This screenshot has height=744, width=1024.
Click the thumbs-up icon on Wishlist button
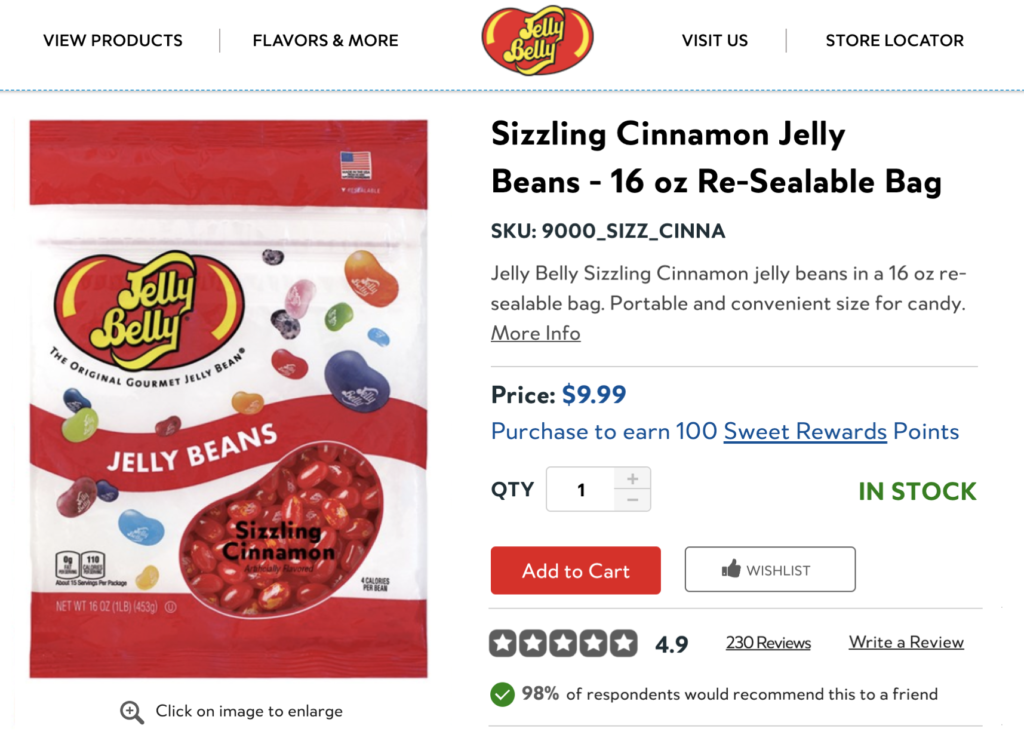click(x=731, y=570)
